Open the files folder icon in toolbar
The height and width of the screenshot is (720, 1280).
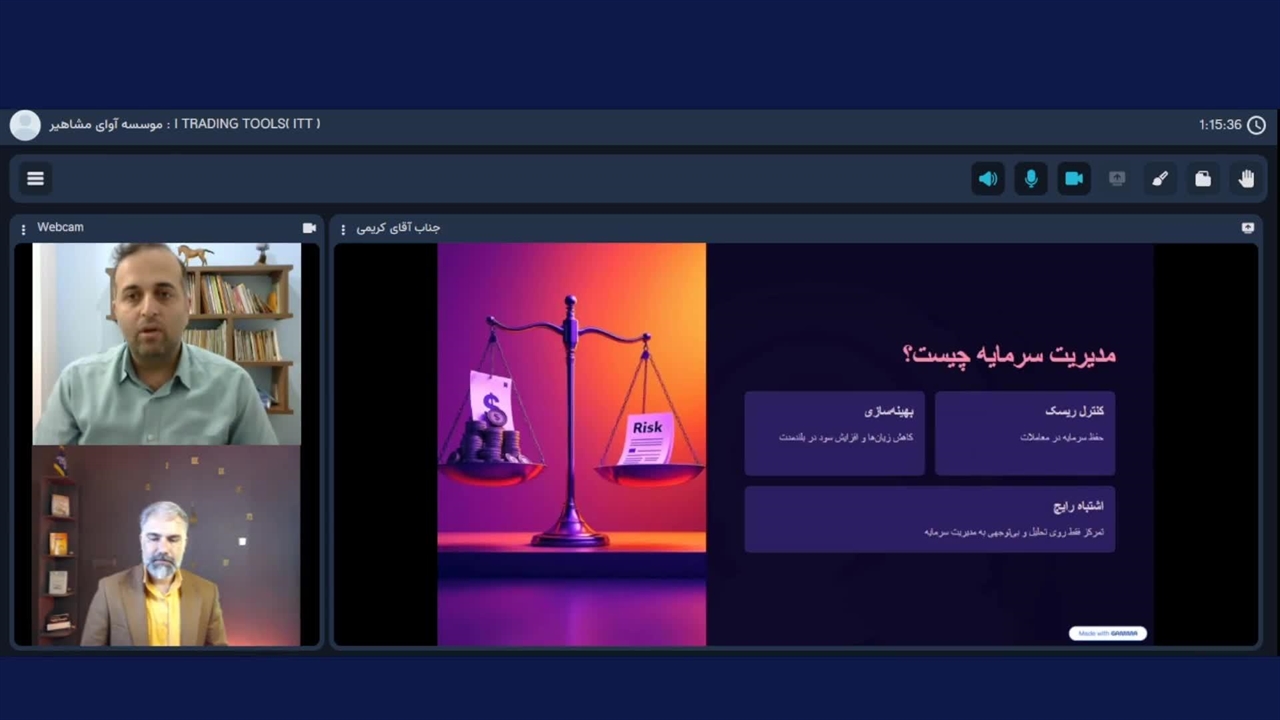(1203, 179)
